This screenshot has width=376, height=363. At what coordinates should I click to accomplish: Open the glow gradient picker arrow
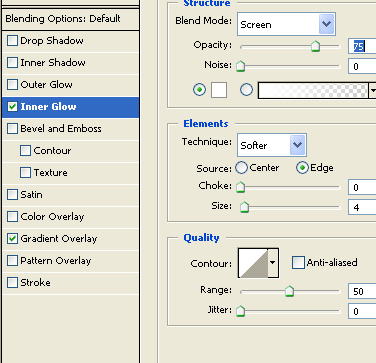coord(373,90)
